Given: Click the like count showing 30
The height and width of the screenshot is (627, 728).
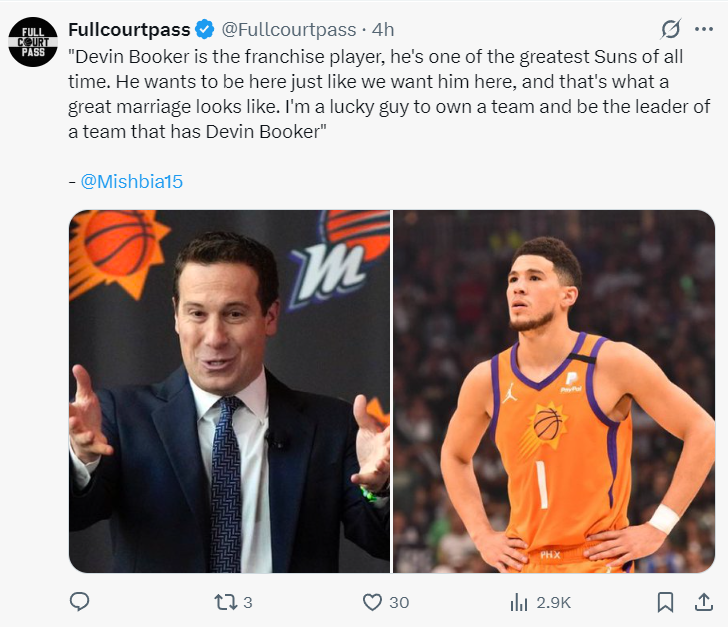Looking at the screenshot, I should (399, 602).
